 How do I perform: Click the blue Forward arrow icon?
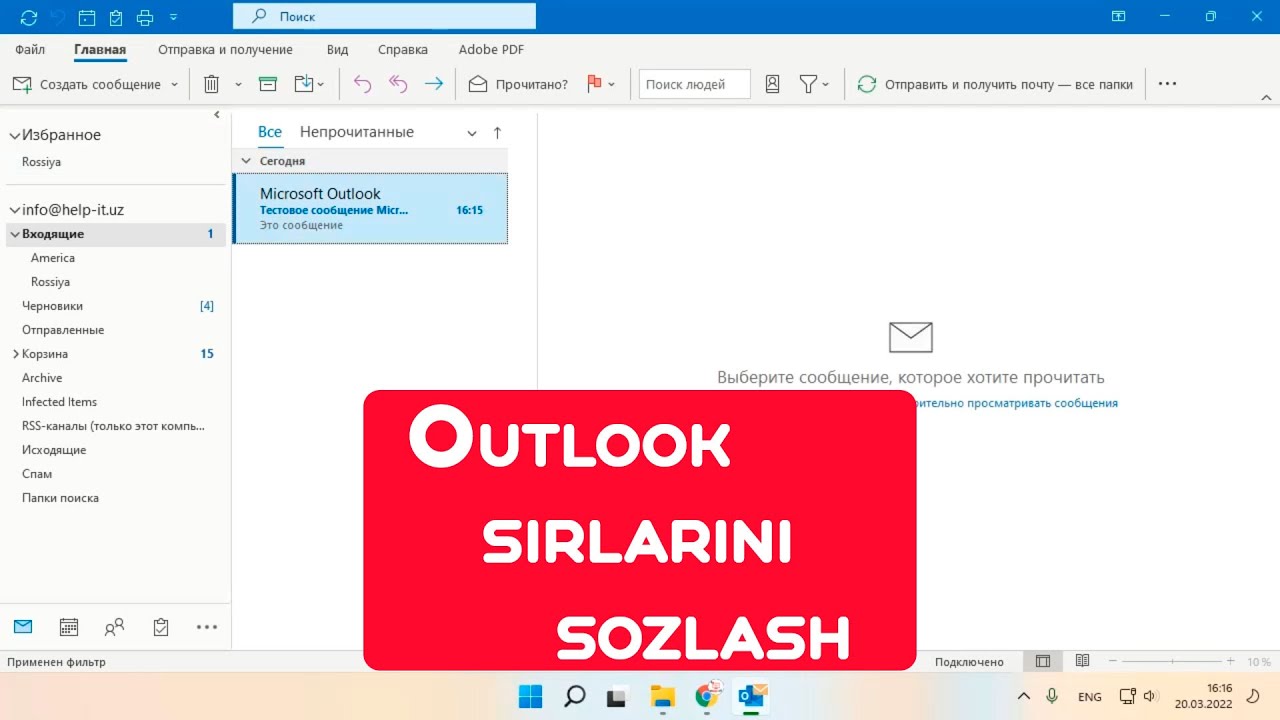pyautogui.click(x=433, y=84)
